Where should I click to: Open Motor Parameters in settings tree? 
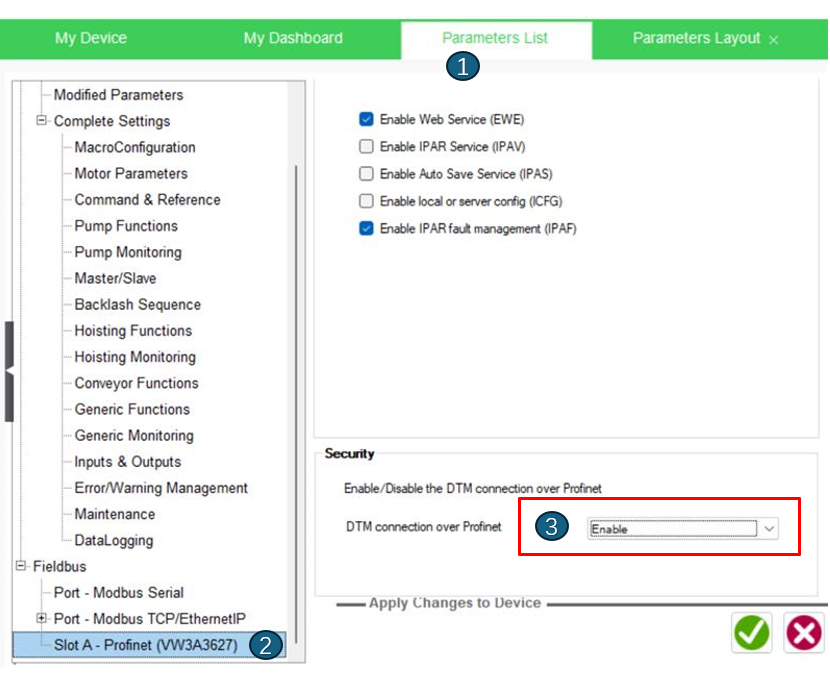[x=130, y=173]
